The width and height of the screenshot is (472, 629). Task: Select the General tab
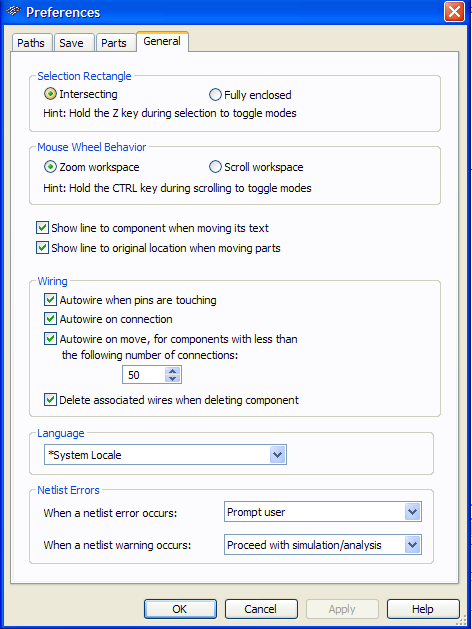(162, 41)
